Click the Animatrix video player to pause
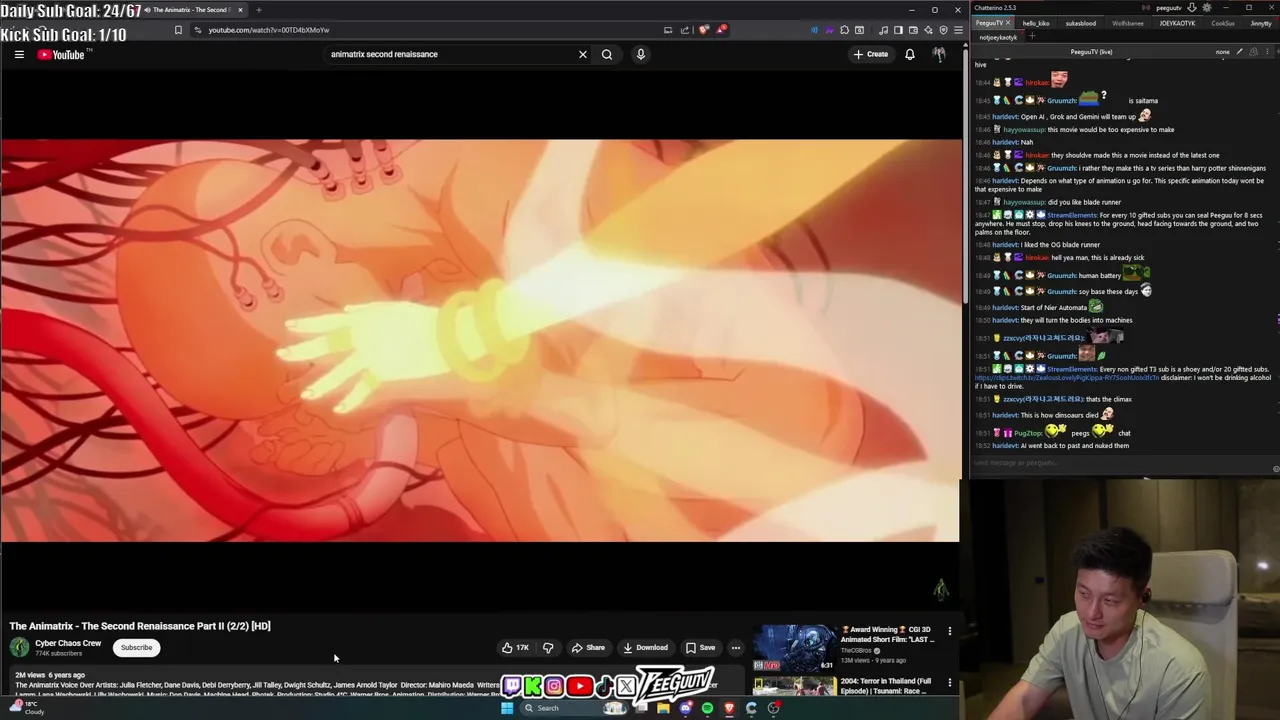Screen dimensions: 1280x720 click(480, 340)
